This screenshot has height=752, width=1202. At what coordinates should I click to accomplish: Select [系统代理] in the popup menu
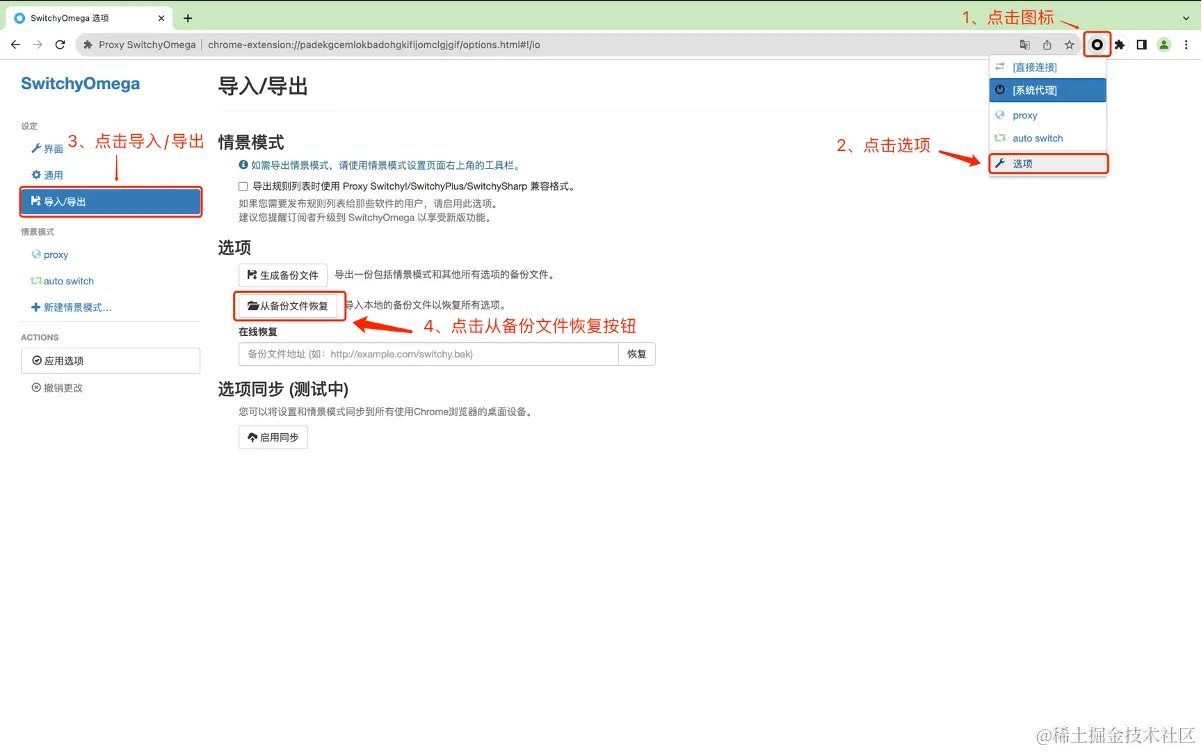point(1048,90)
